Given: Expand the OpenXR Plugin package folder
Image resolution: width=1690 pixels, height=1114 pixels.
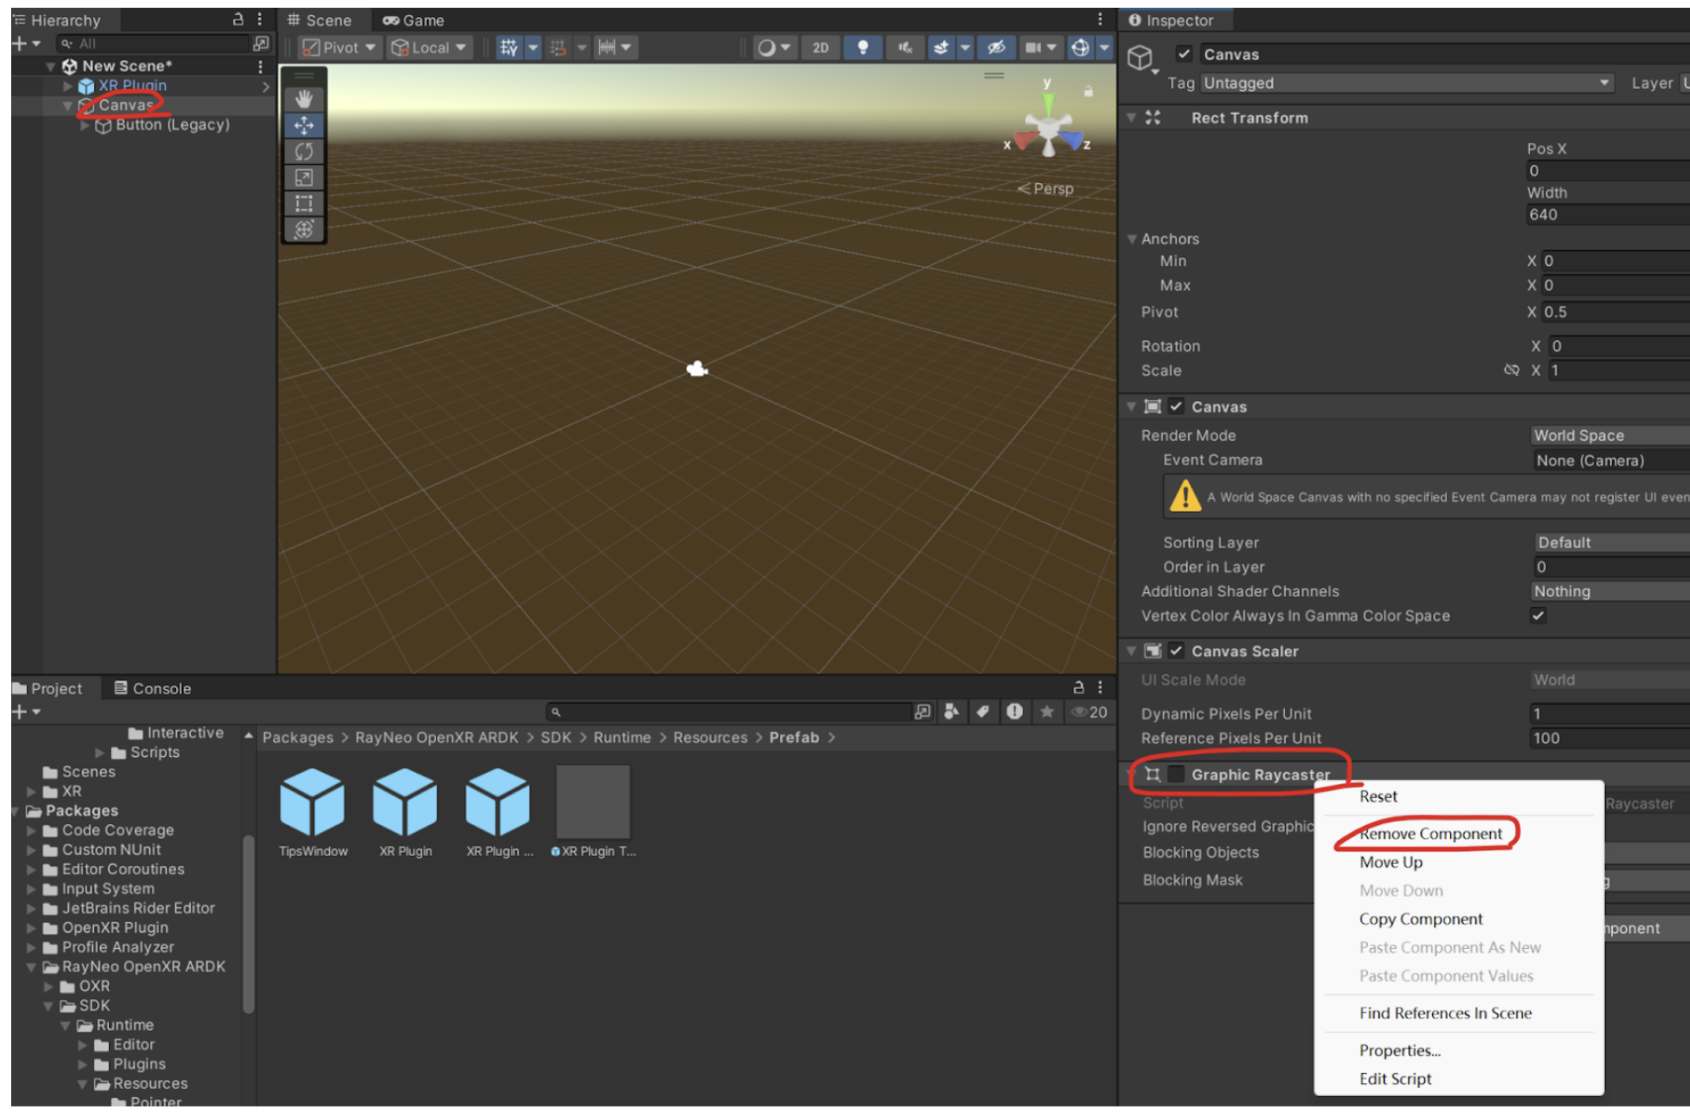Looking at the screenshot, I should [x=31, y=928].
